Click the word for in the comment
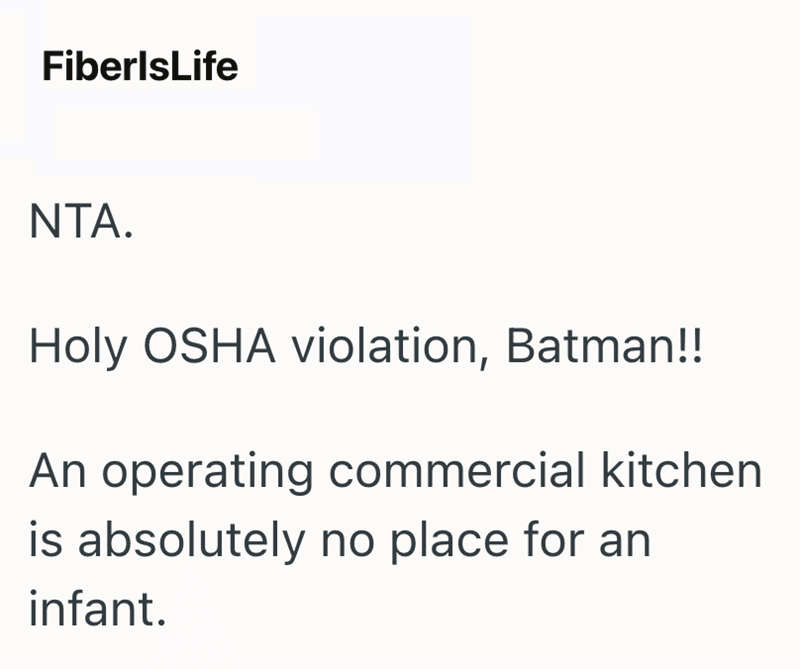 (553, 538)
